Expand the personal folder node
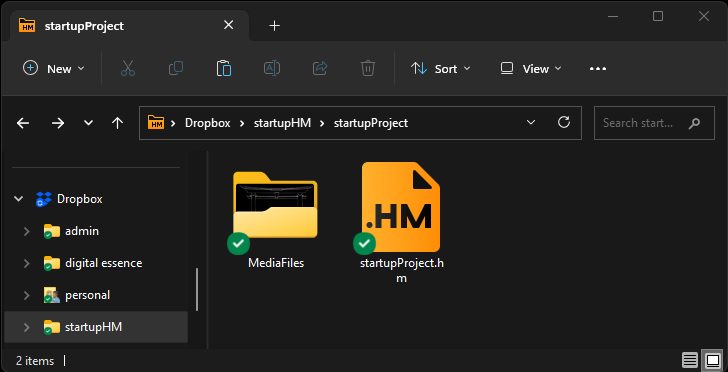The height and width of the screenshot is (372, 728). coord(27,295)
